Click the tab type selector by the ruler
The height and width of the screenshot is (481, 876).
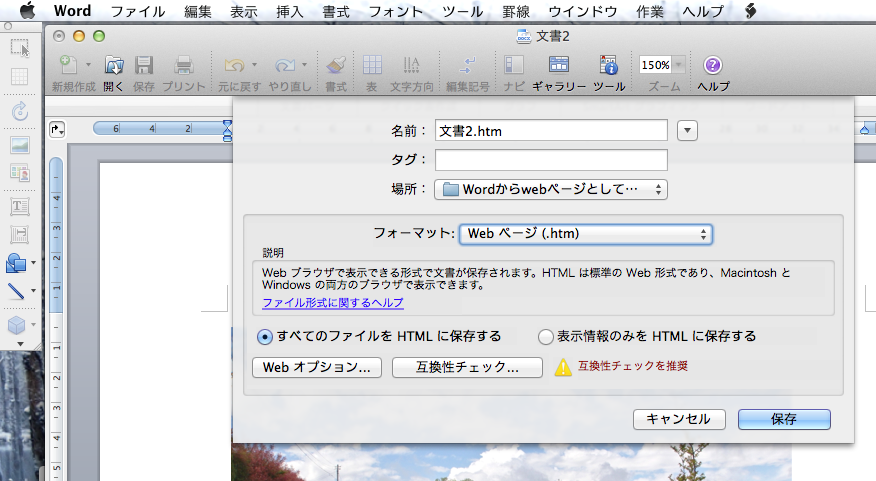57,130
